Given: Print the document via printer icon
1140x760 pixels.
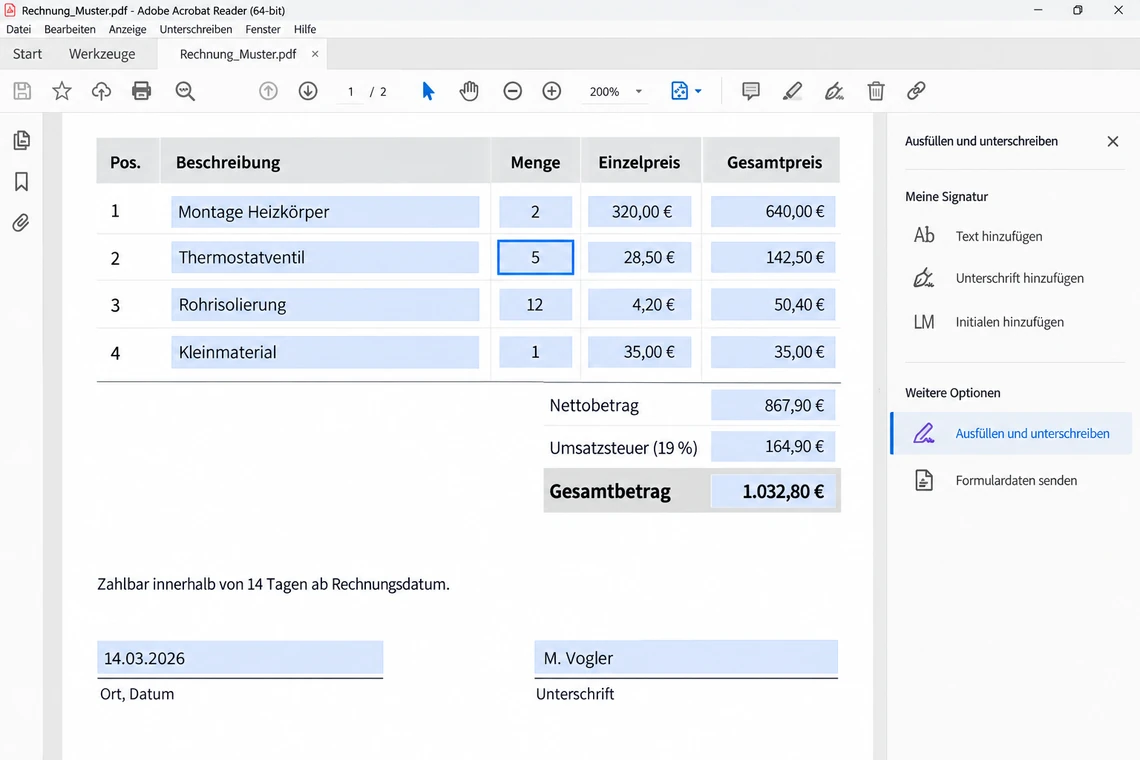Looking at the screenshot, I should coord(141,91).
